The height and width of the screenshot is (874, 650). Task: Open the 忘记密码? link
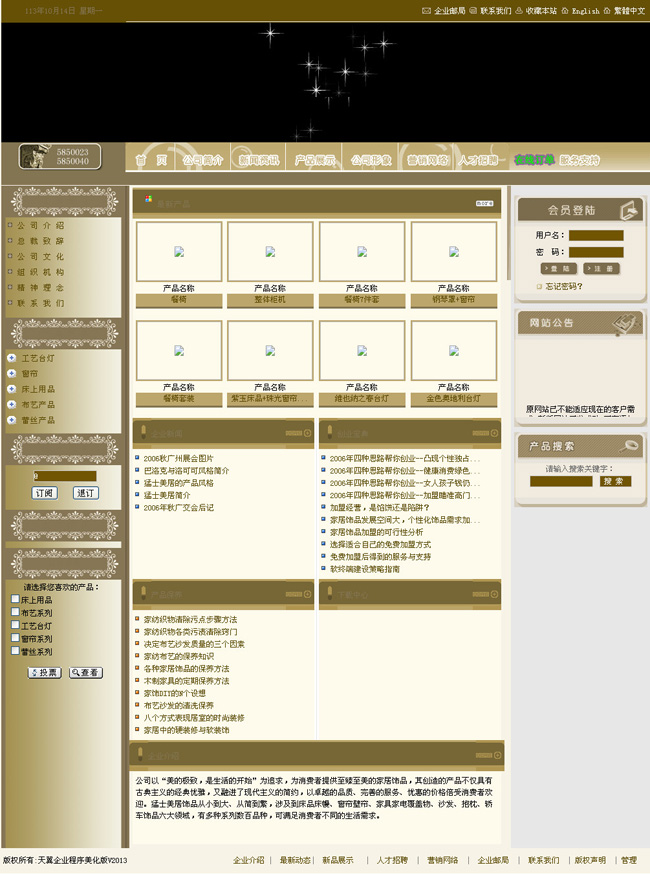564,286
